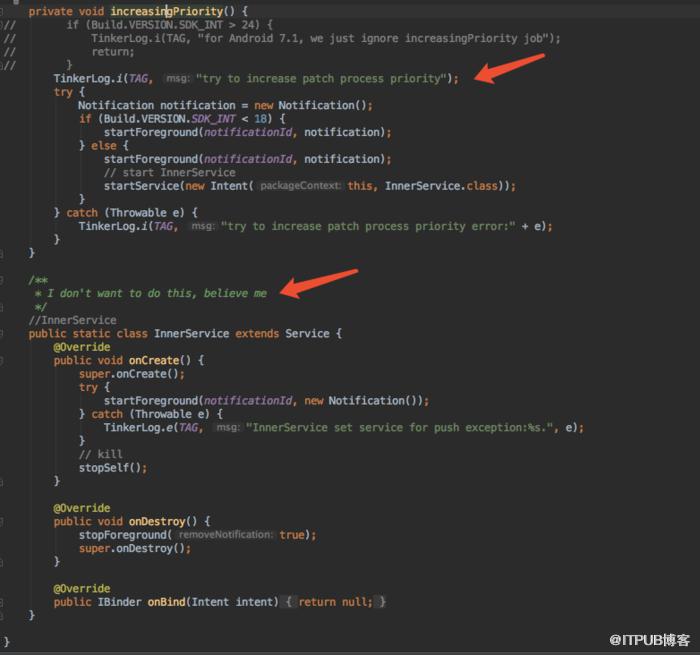The height and width of the screenshot is (655, 700).
Task: Click the '// start InnerService' comment
Action: coord(170,172)
